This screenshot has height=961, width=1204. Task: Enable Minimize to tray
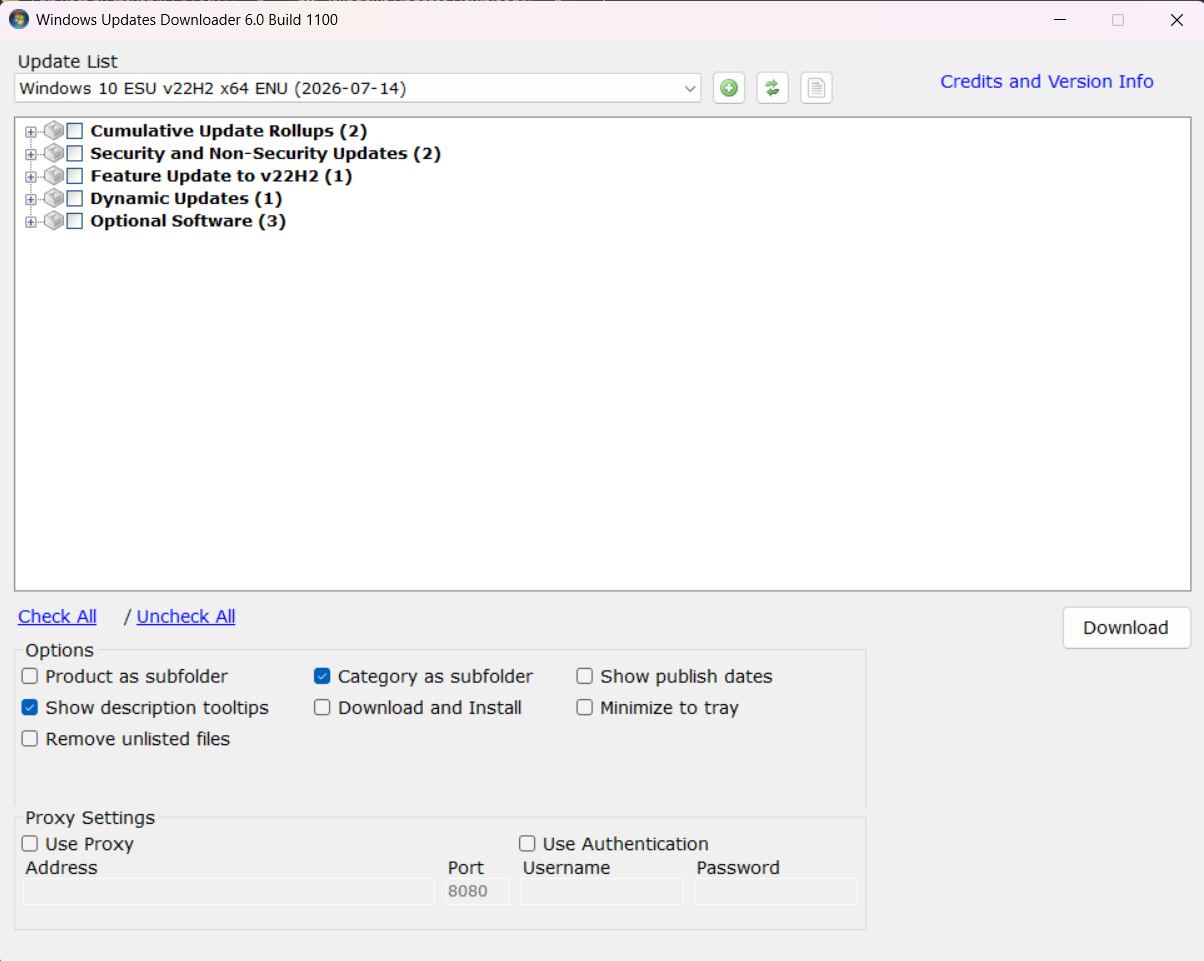(585, 707)
